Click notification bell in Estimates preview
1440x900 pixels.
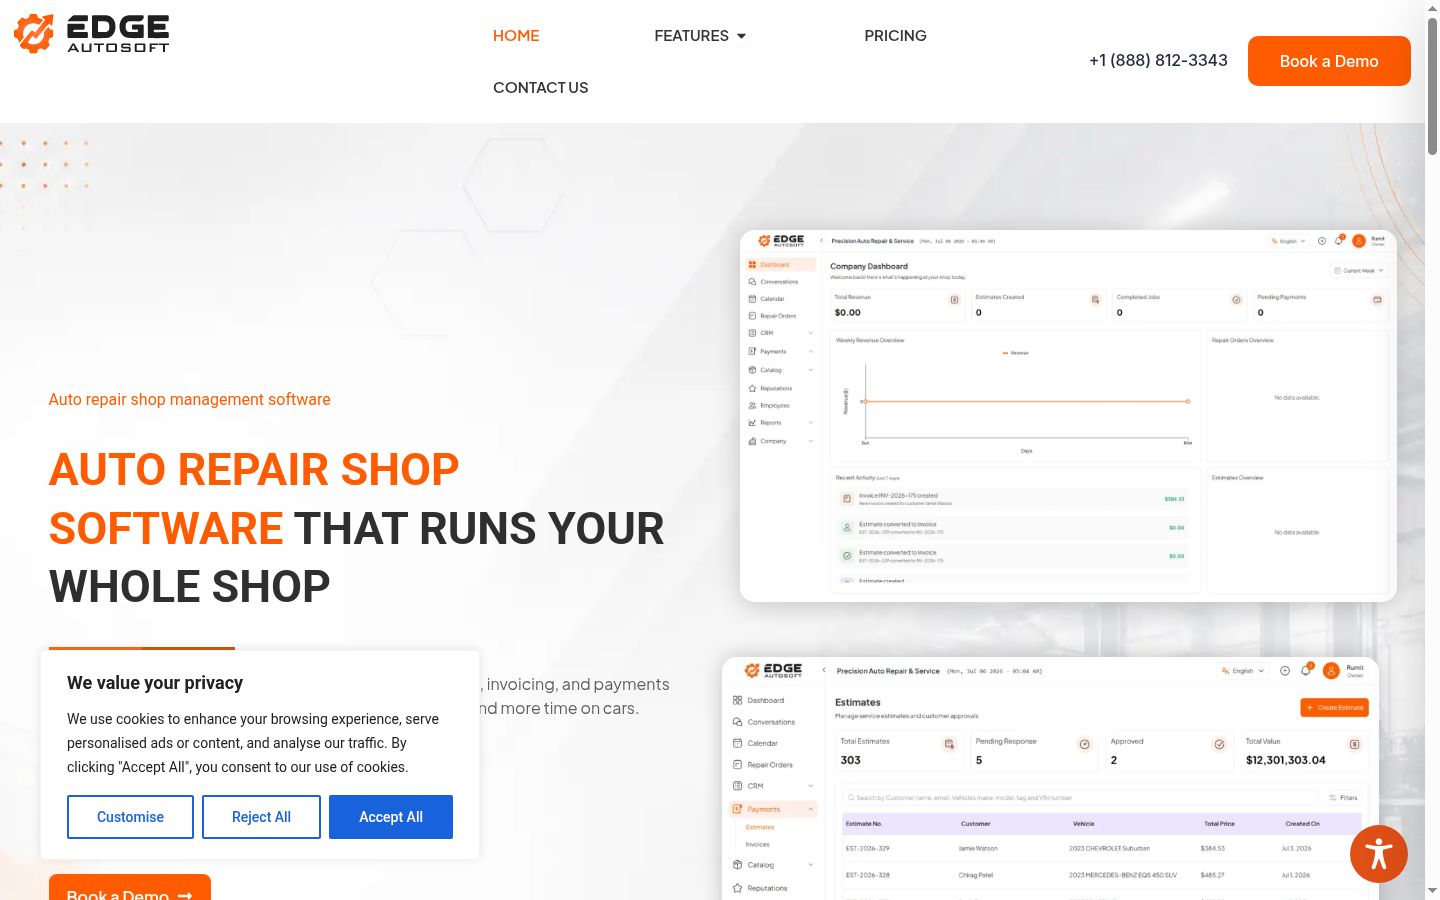(1306, 671)
